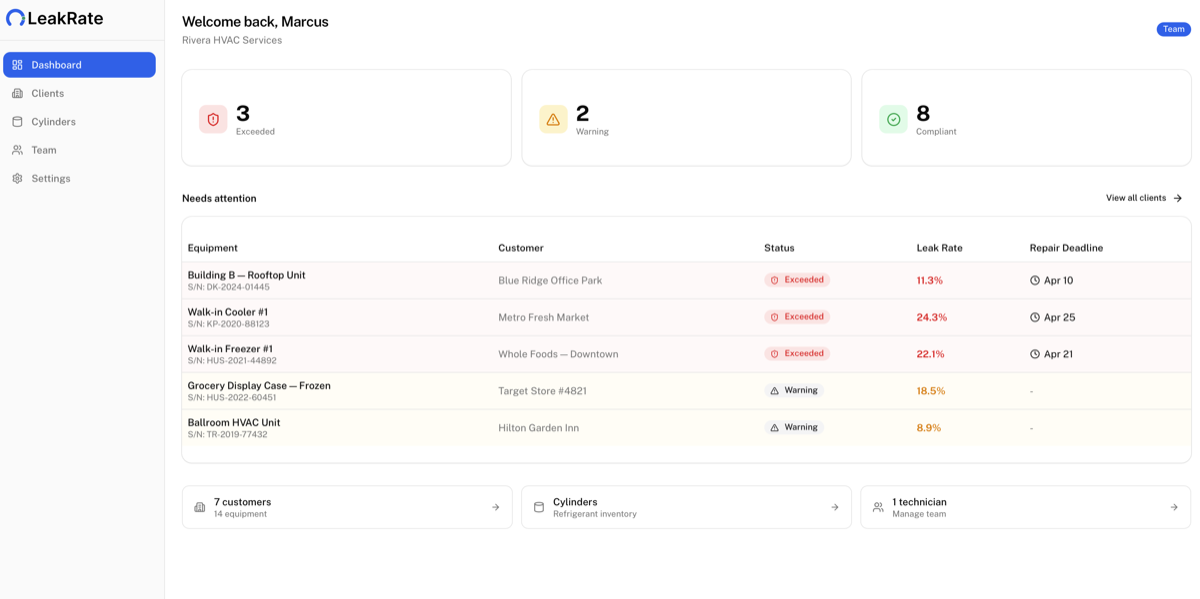Click the Clients icon in sidebar
Viewport: 1200px width, 599px height.
[x=16, y=93]
